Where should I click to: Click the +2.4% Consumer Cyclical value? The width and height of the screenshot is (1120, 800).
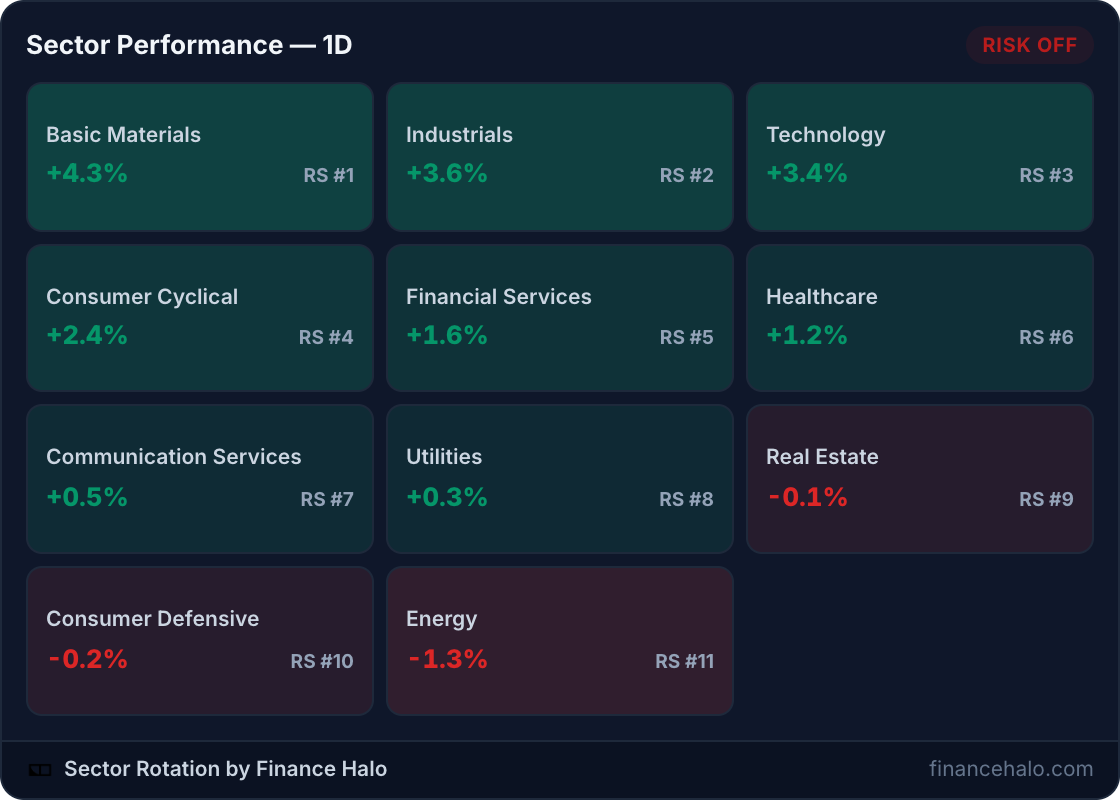click(x=87, y=335)
